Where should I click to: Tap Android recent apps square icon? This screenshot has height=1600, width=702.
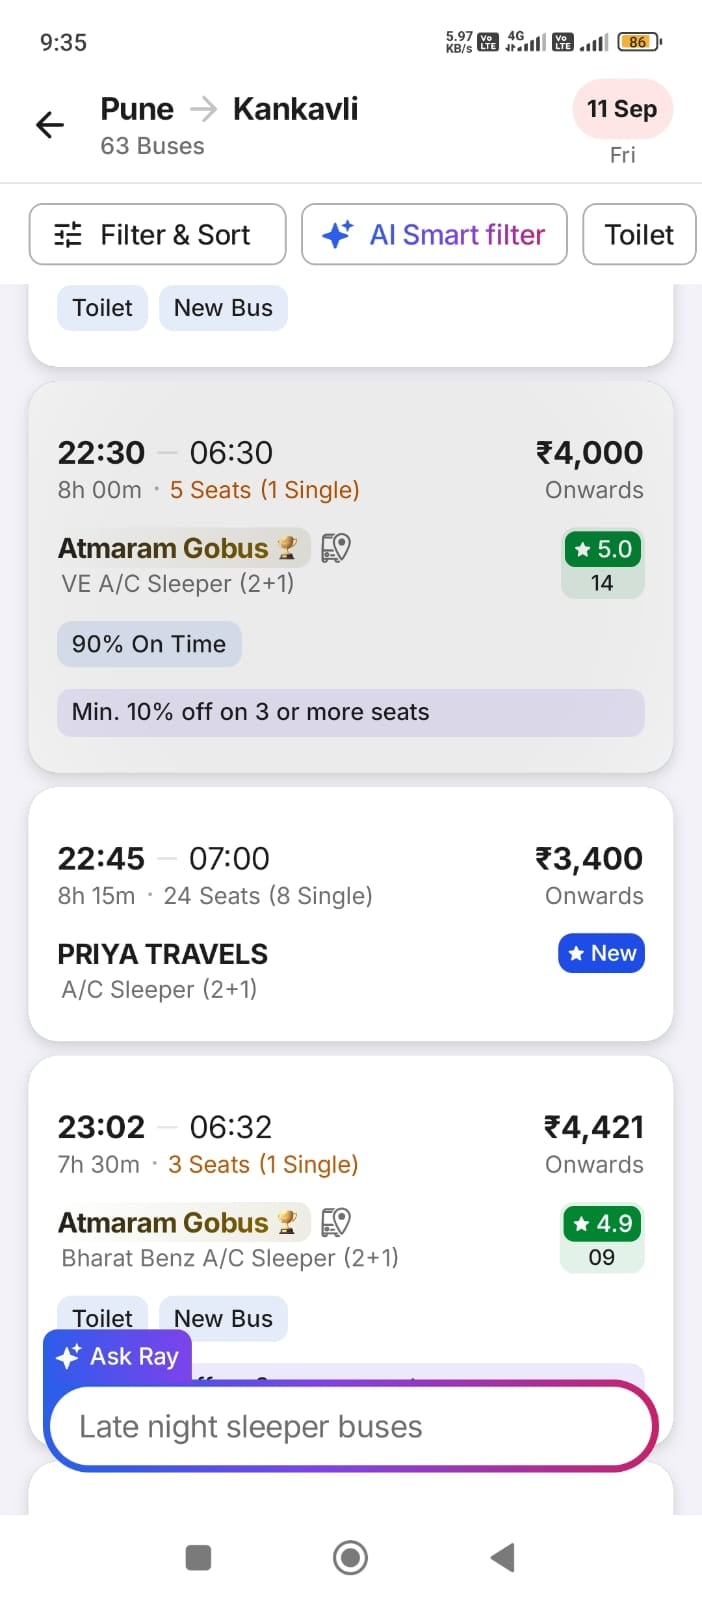[x=199, y=1557]
